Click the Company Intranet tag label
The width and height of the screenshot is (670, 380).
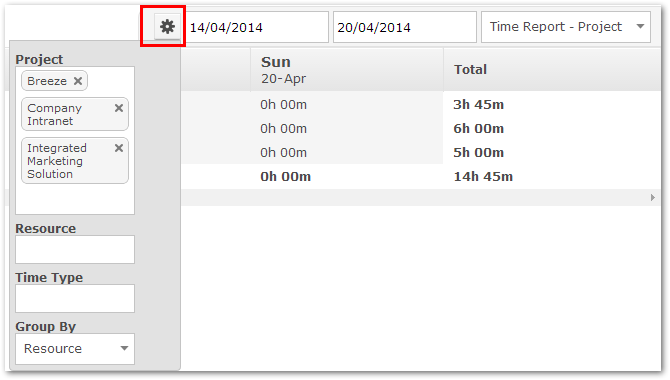[54, 115]
